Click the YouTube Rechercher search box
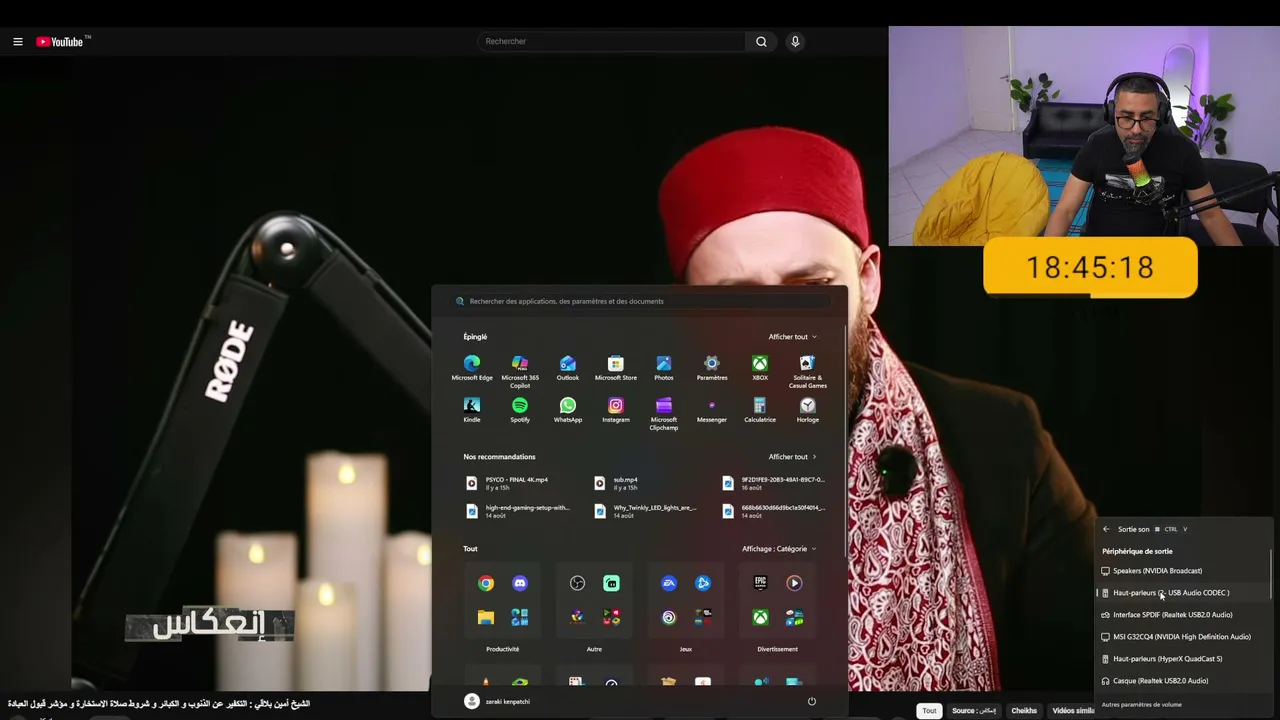 [611, 41]
